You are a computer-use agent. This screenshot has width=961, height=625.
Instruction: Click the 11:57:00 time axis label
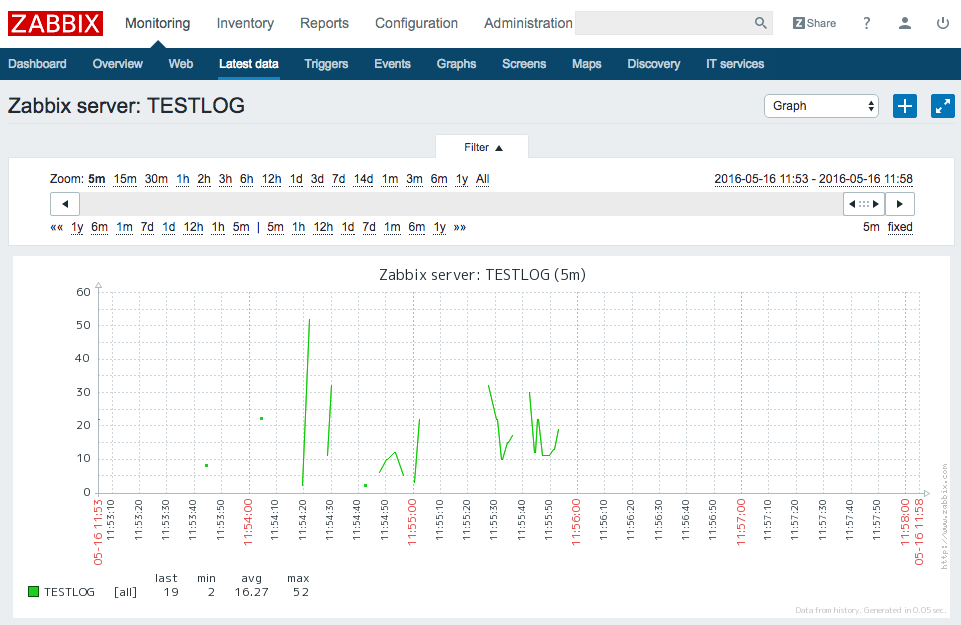point(740,521)
